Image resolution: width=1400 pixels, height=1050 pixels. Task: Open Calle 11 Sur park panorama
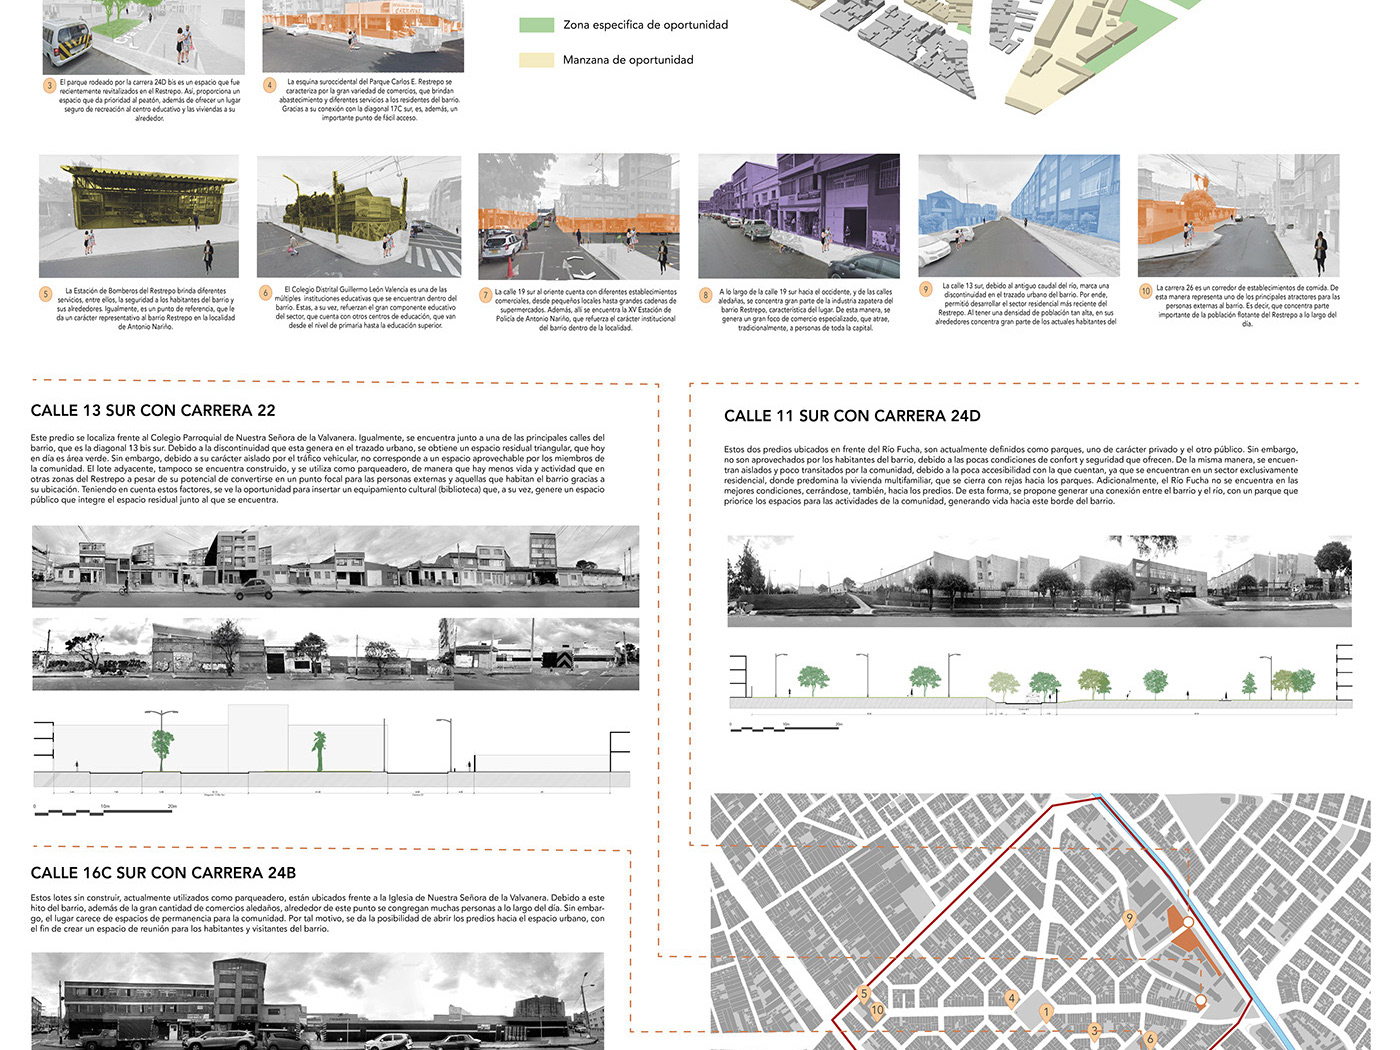tap(1039, 581)
